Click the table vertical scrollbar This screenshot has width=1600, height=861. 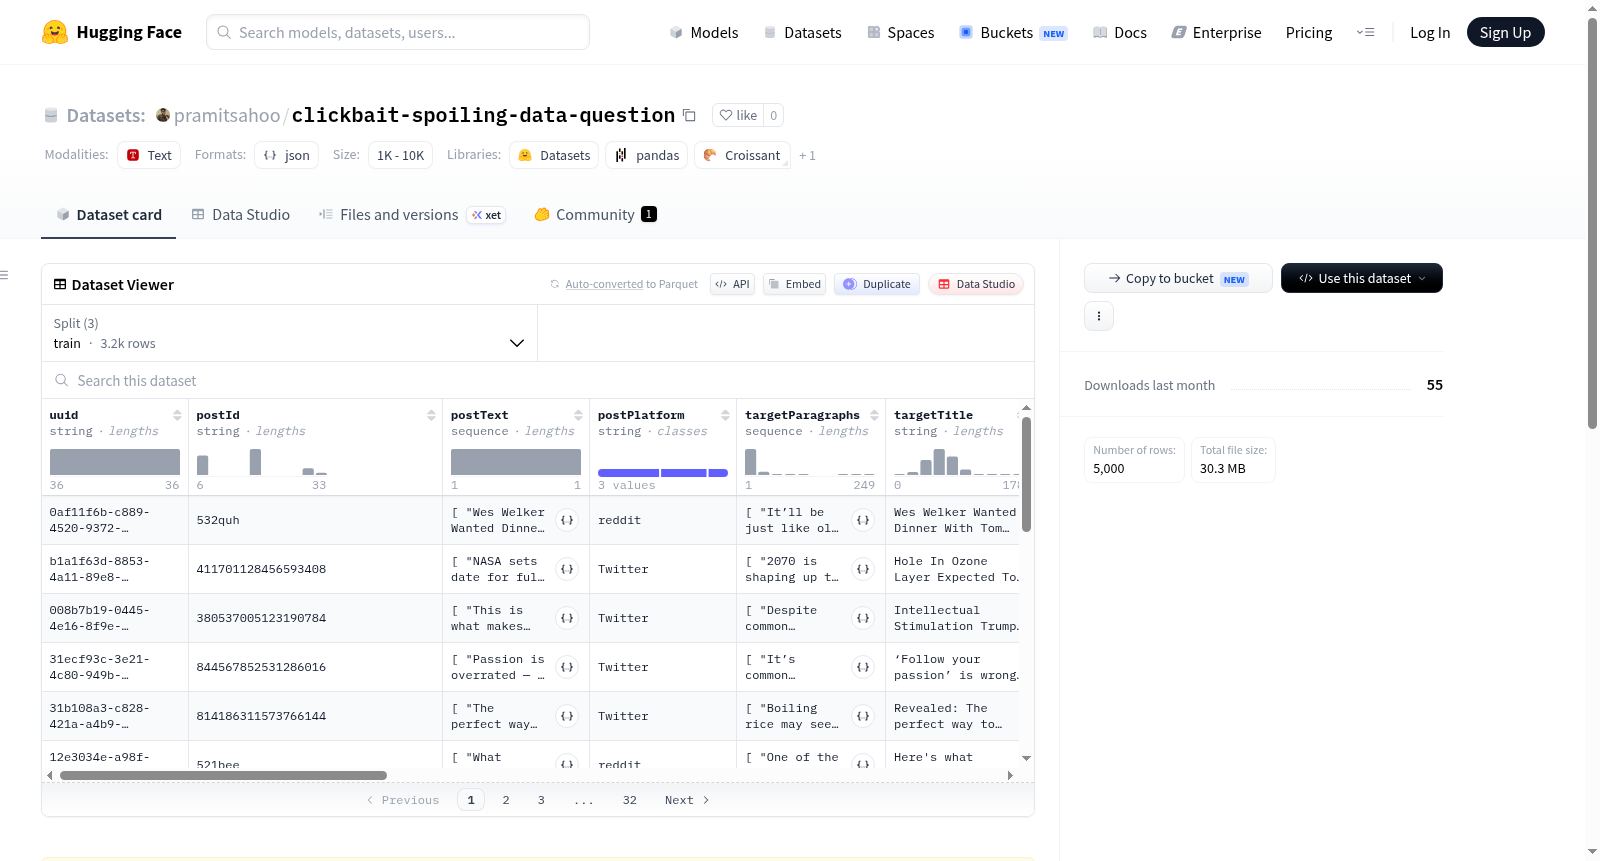(x=1026, y=474)
